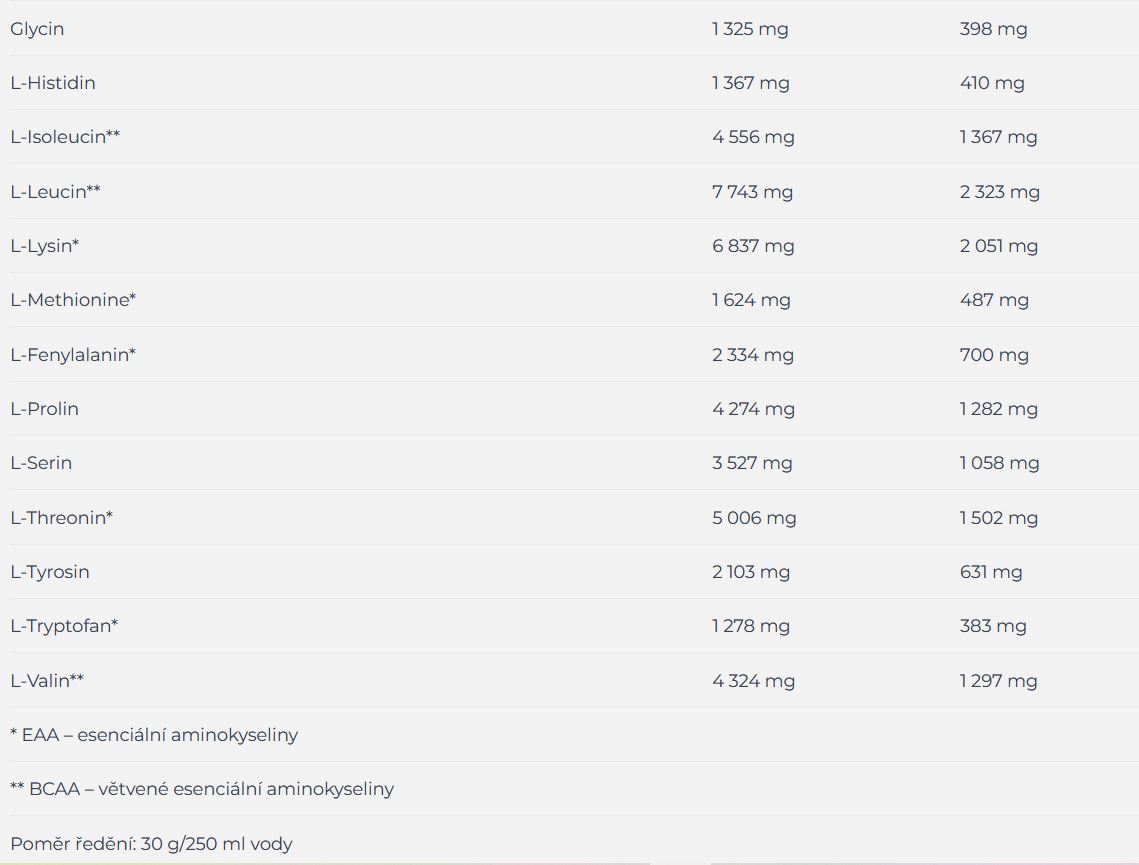This screenshot has height=865, width=1139.
Task: Select the L-Prolin 4 274 mg value
Action: [x=753, y=409]
